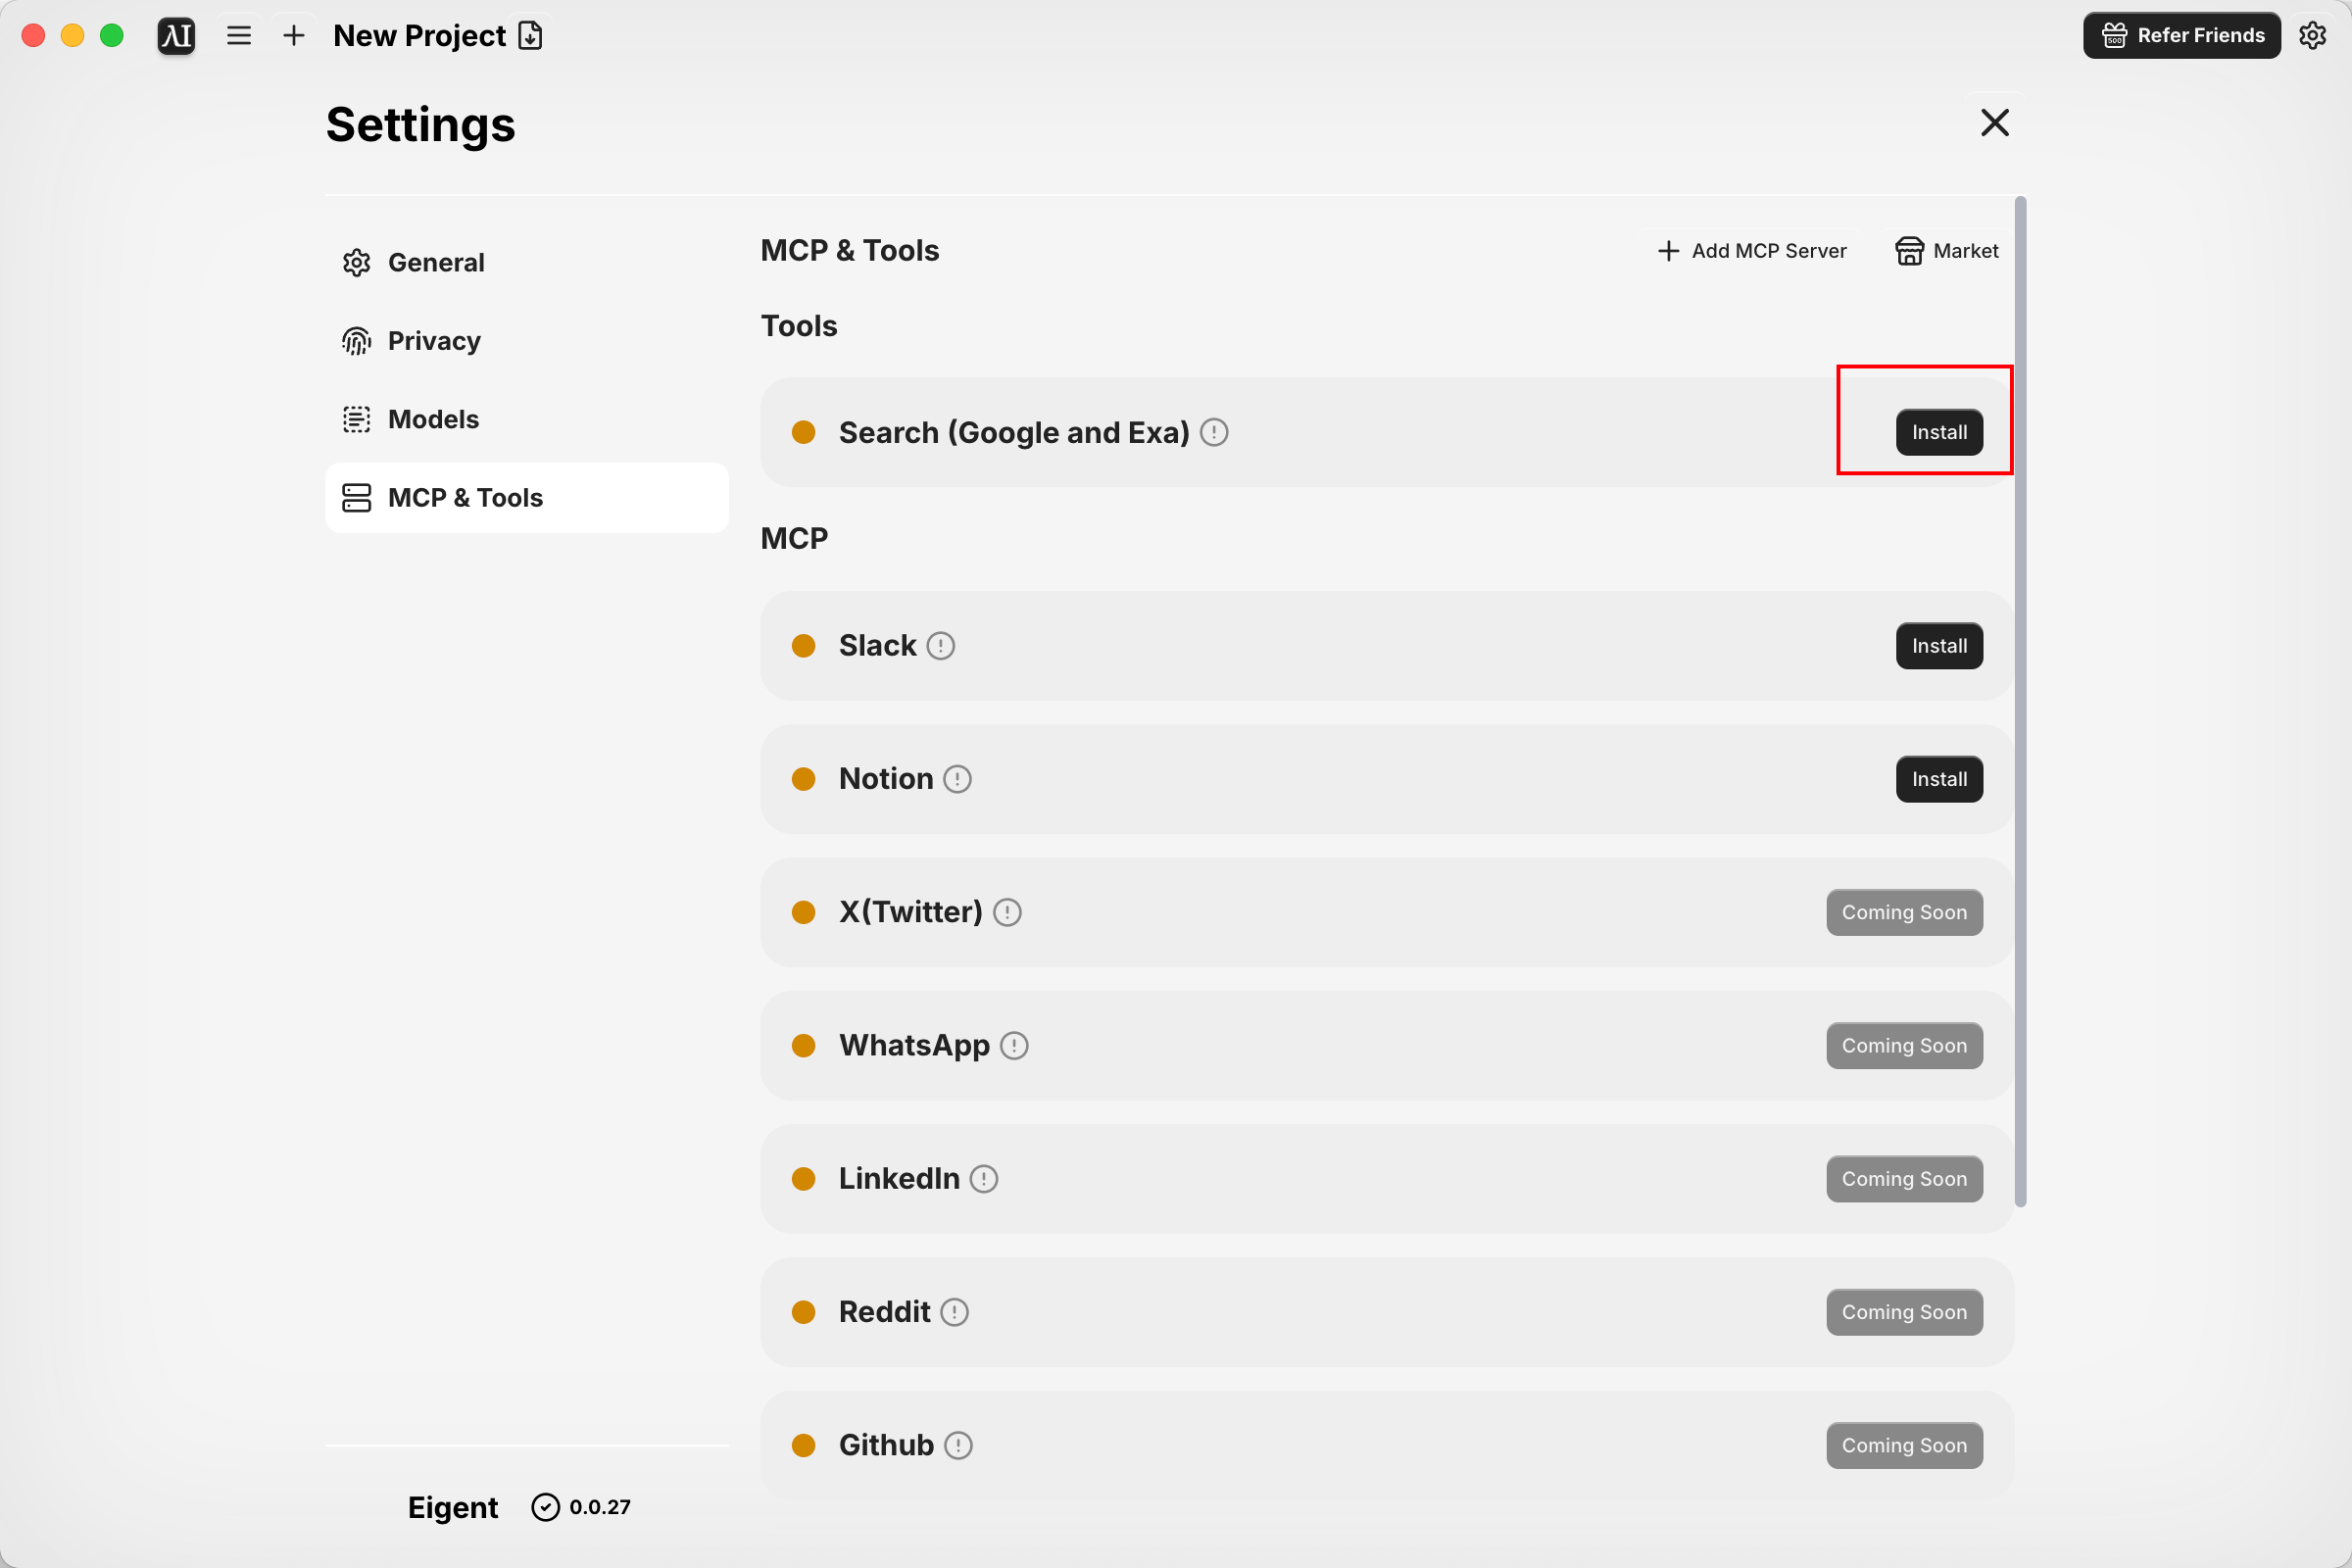Viewport: 2352px width, 1568px height.
Task: Click the settings list vertical scrollbar
Action: pos(2020,702)
